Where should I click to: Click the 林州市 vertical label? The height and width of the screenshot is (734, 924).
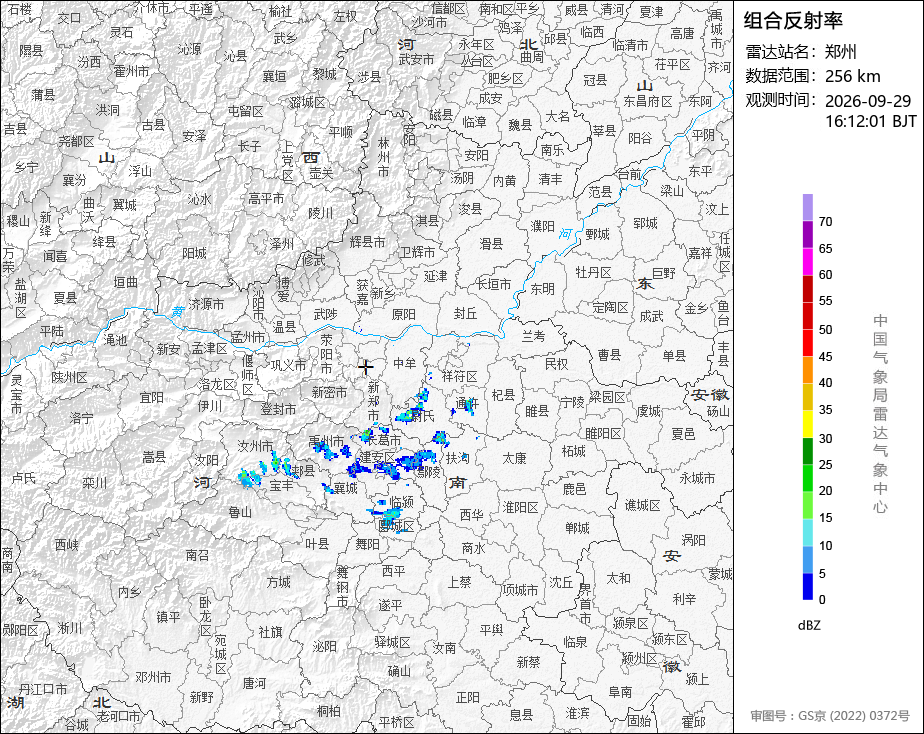click(x=384, y=157)
